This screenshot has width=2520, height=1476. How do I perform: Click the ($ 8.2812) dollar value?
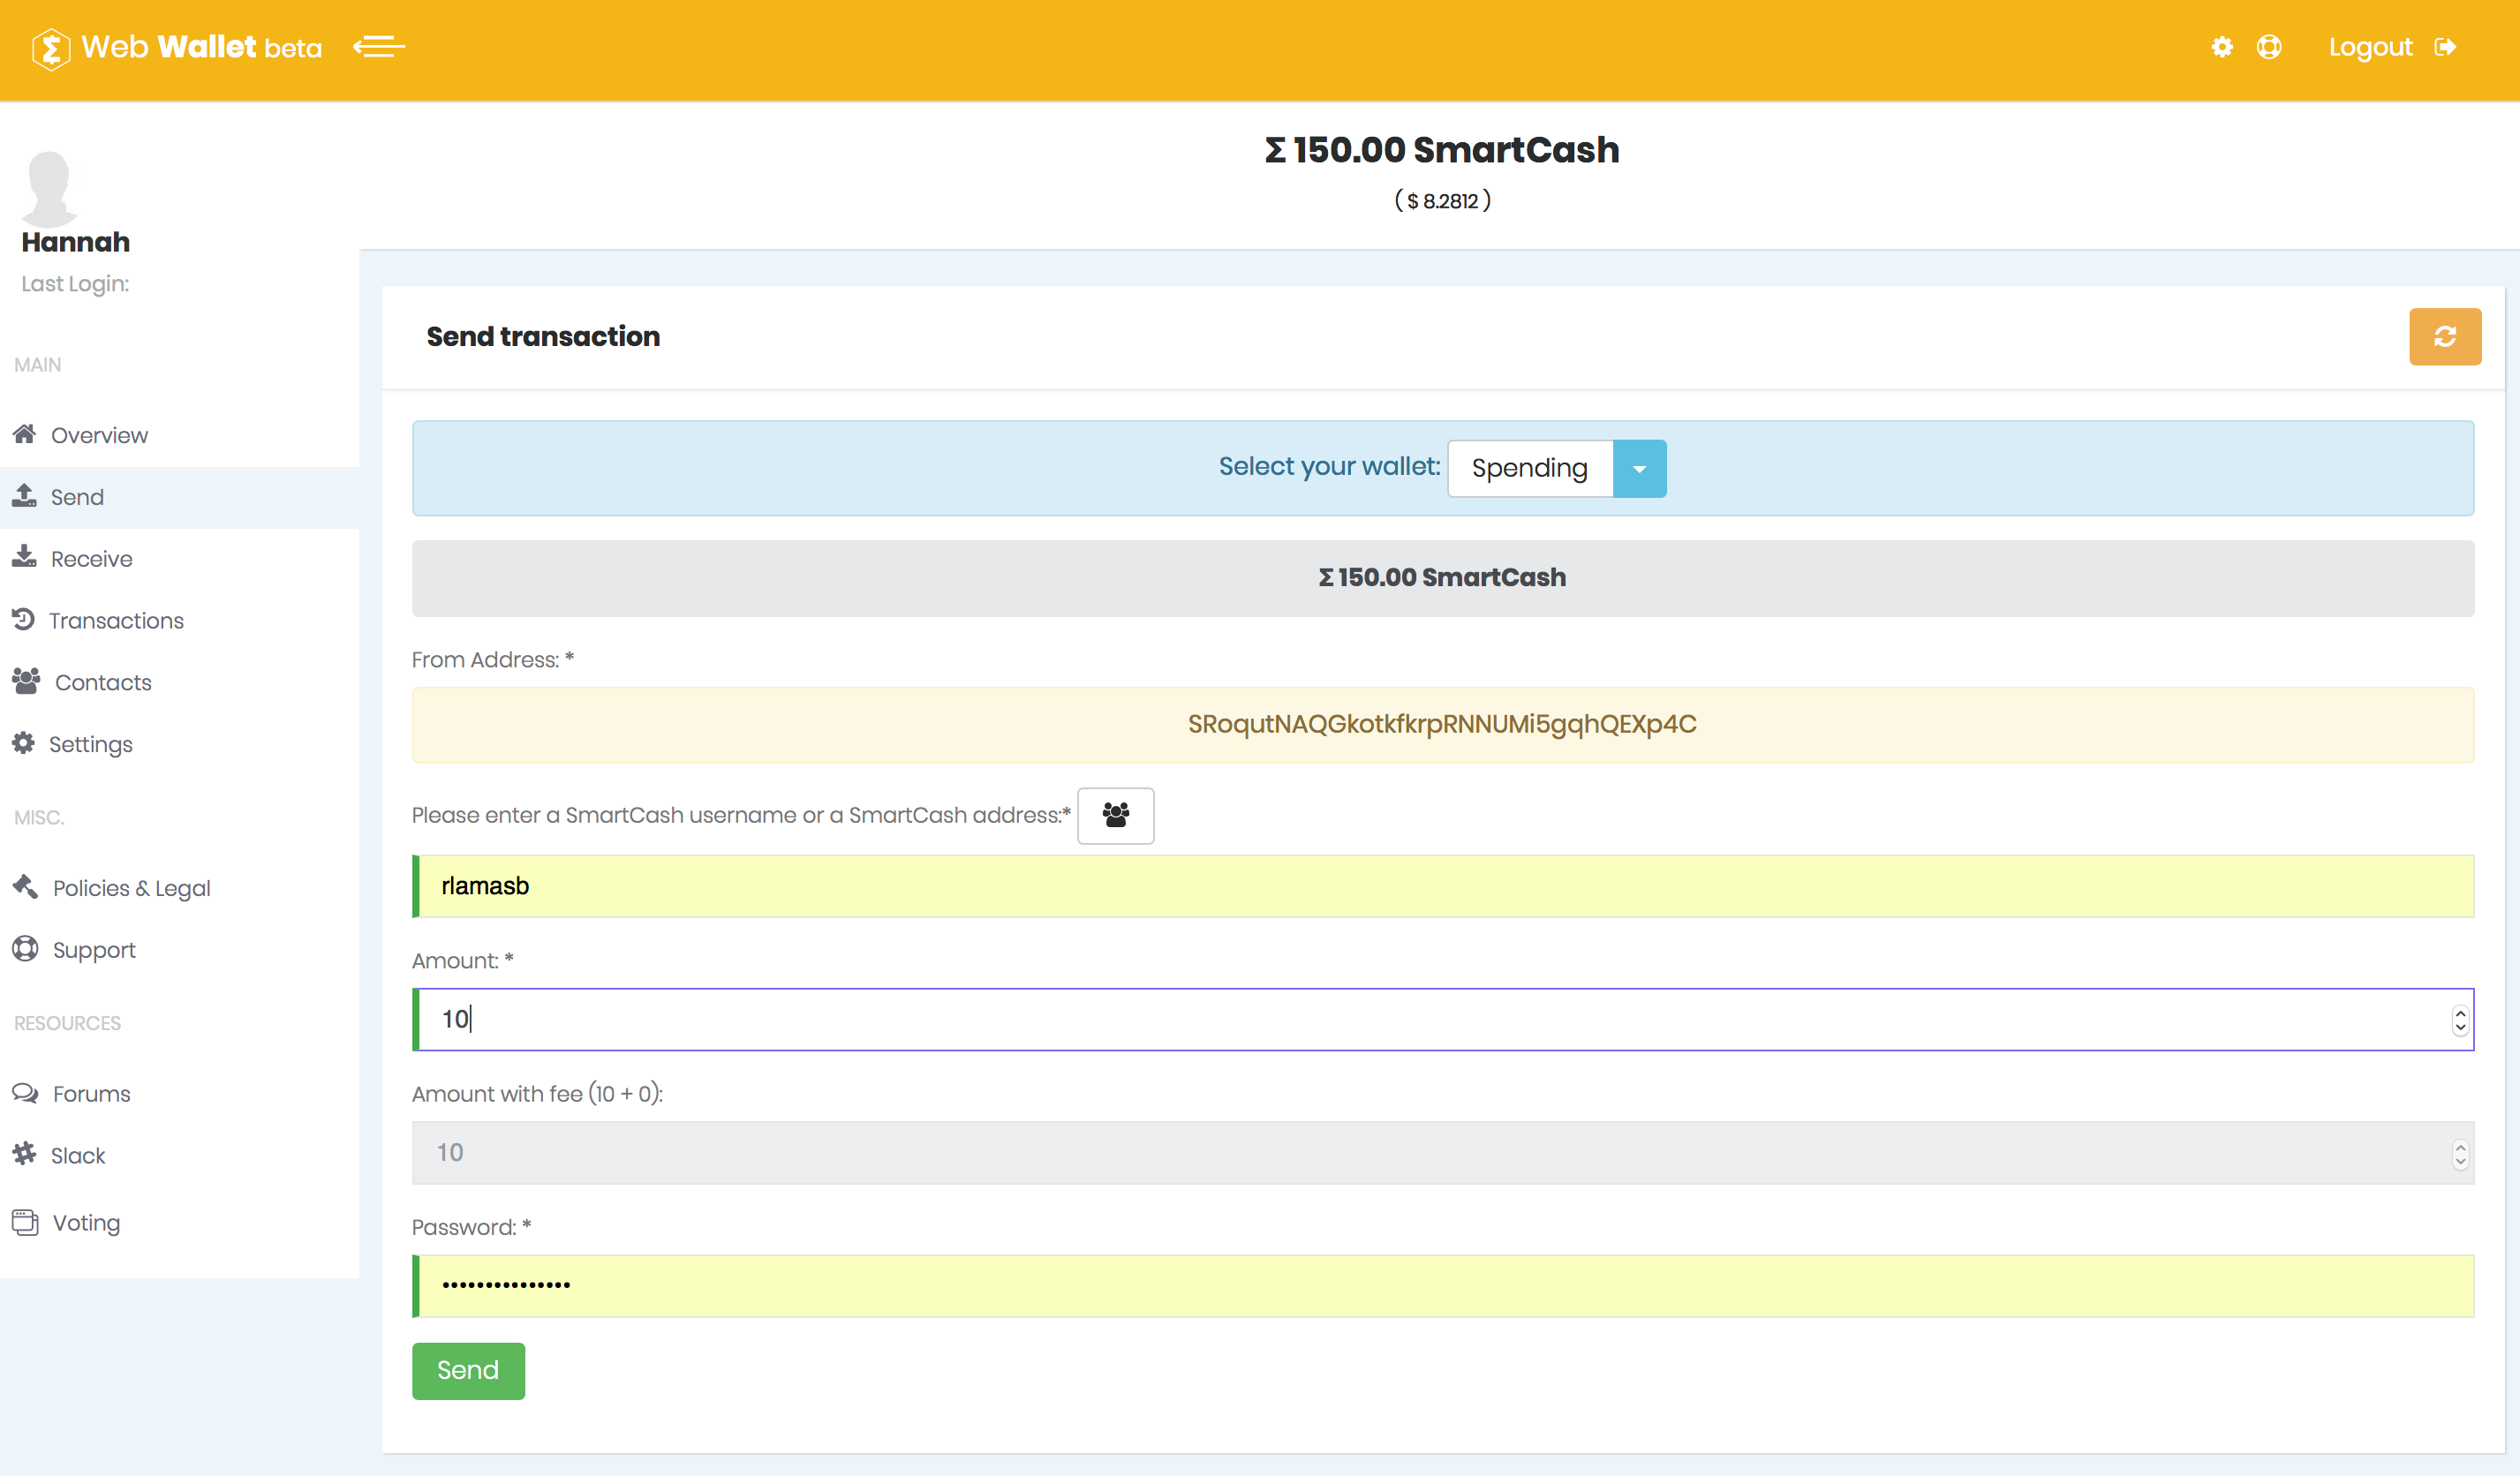click(x=1442, y=201)
